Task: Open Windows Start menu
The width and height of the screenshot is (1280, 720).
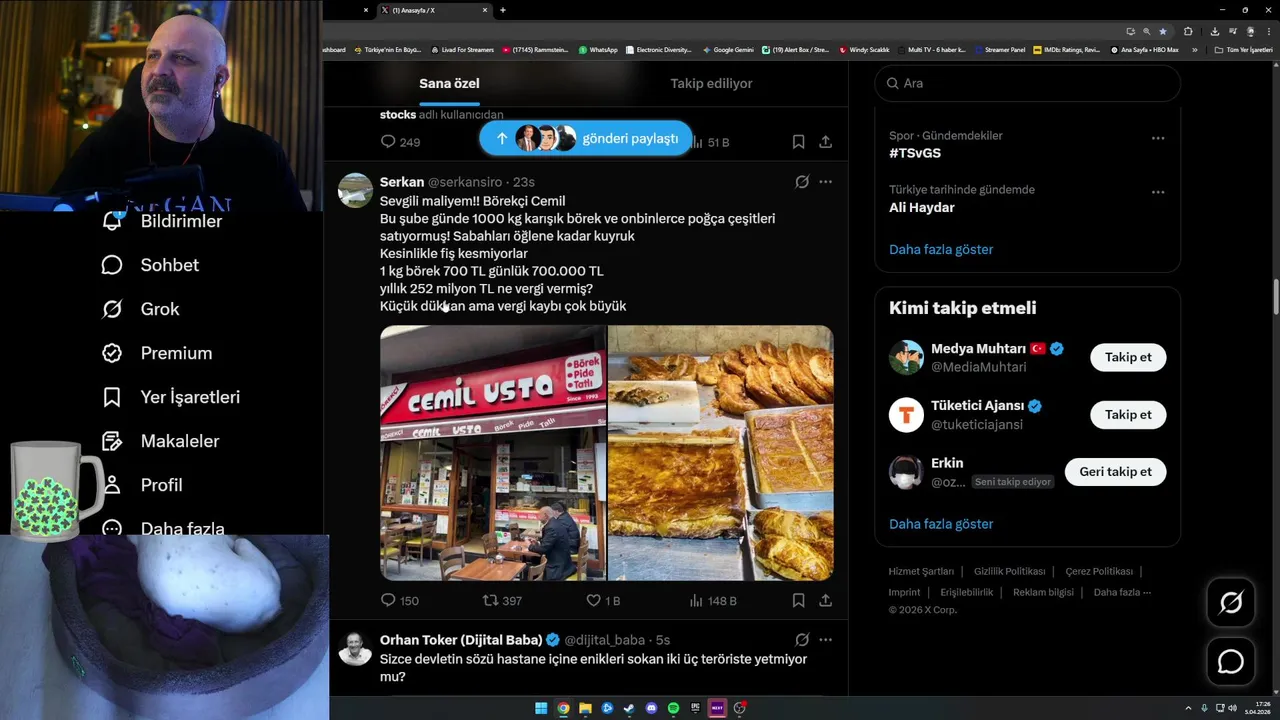Action: [x=541, y=708]
